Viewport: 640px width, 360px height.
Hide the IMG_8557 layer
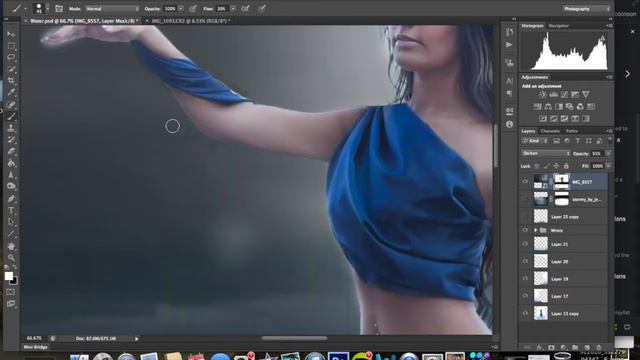pos(525,182)
